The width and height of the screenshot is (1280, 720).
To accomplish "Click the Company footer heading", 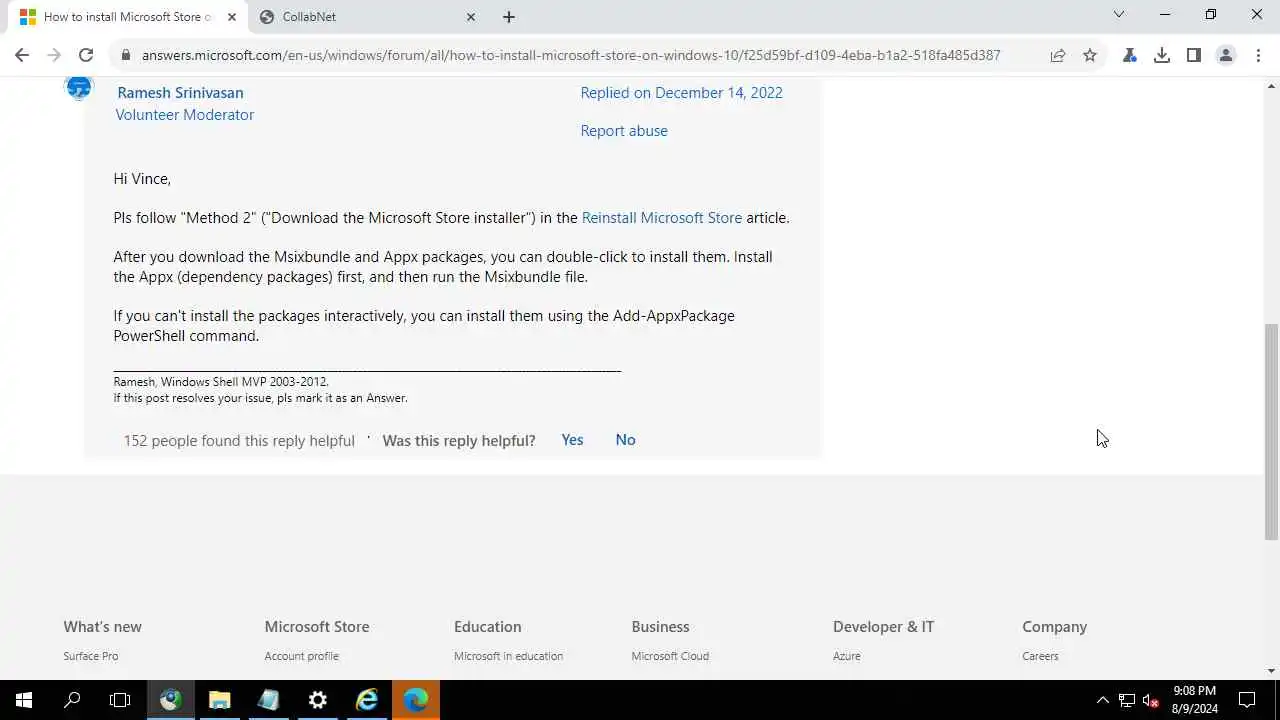I will 1054,626.
